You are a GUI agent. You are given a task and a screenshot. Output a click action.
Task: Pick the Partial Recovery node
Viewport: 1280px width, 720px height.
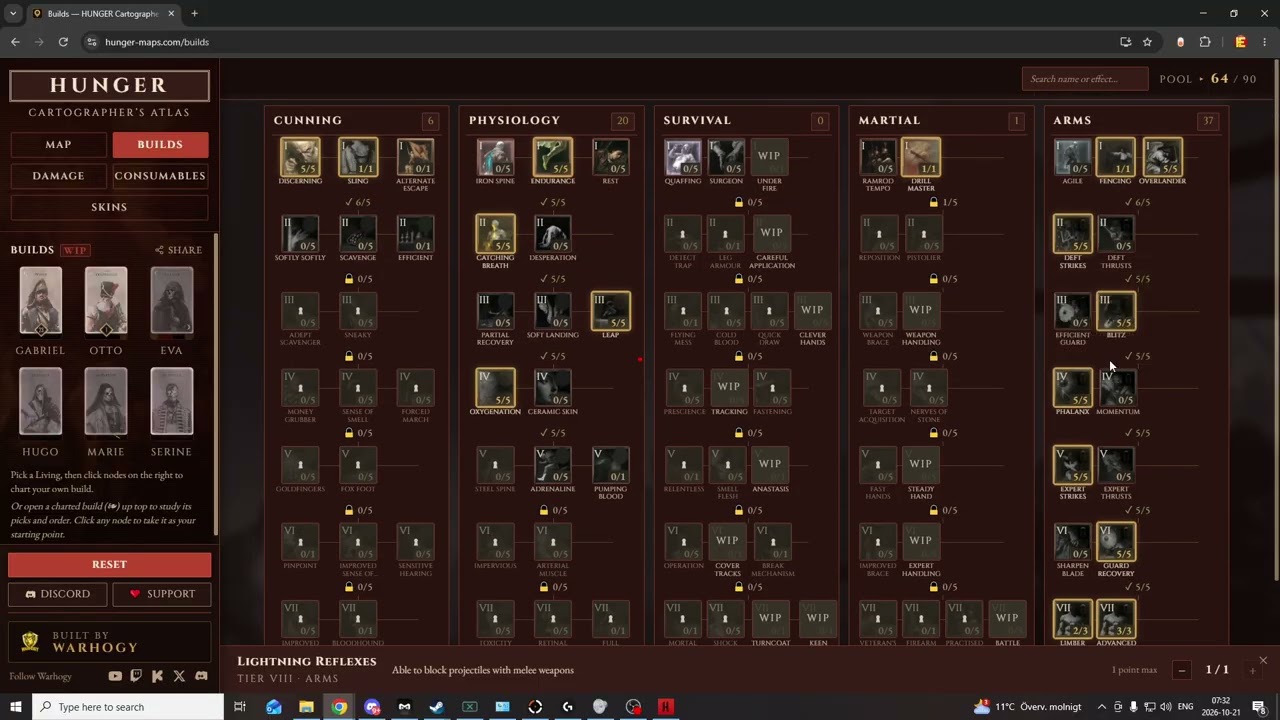click(495, 311)
